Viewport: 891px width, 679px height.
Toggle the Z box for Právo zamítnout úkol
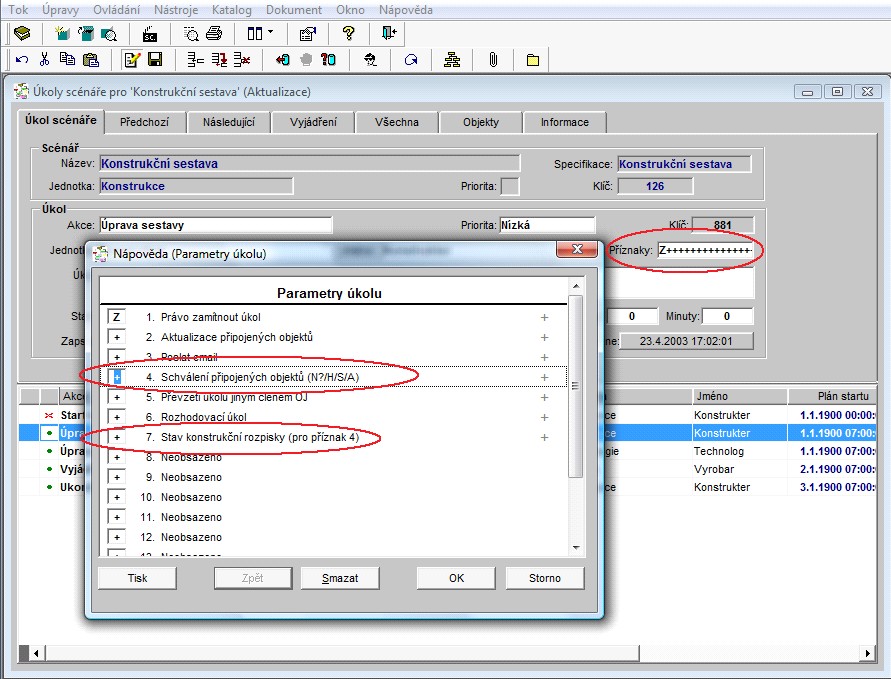116,317
